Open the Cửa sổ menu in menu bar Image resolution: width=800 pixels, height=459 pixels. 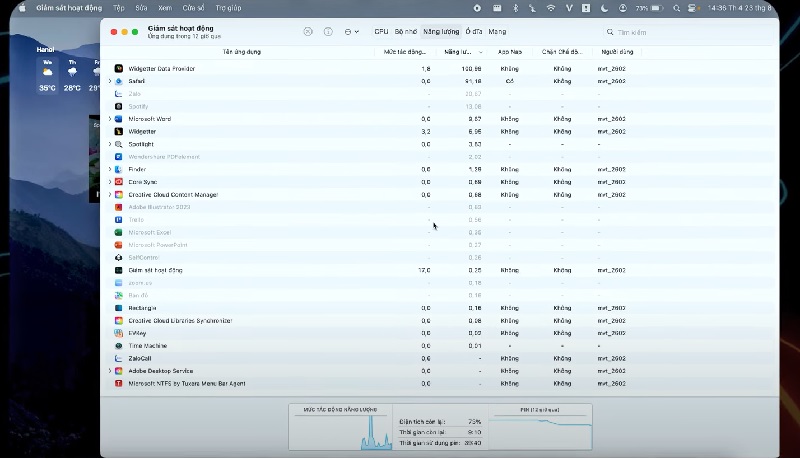pos(193,7)
